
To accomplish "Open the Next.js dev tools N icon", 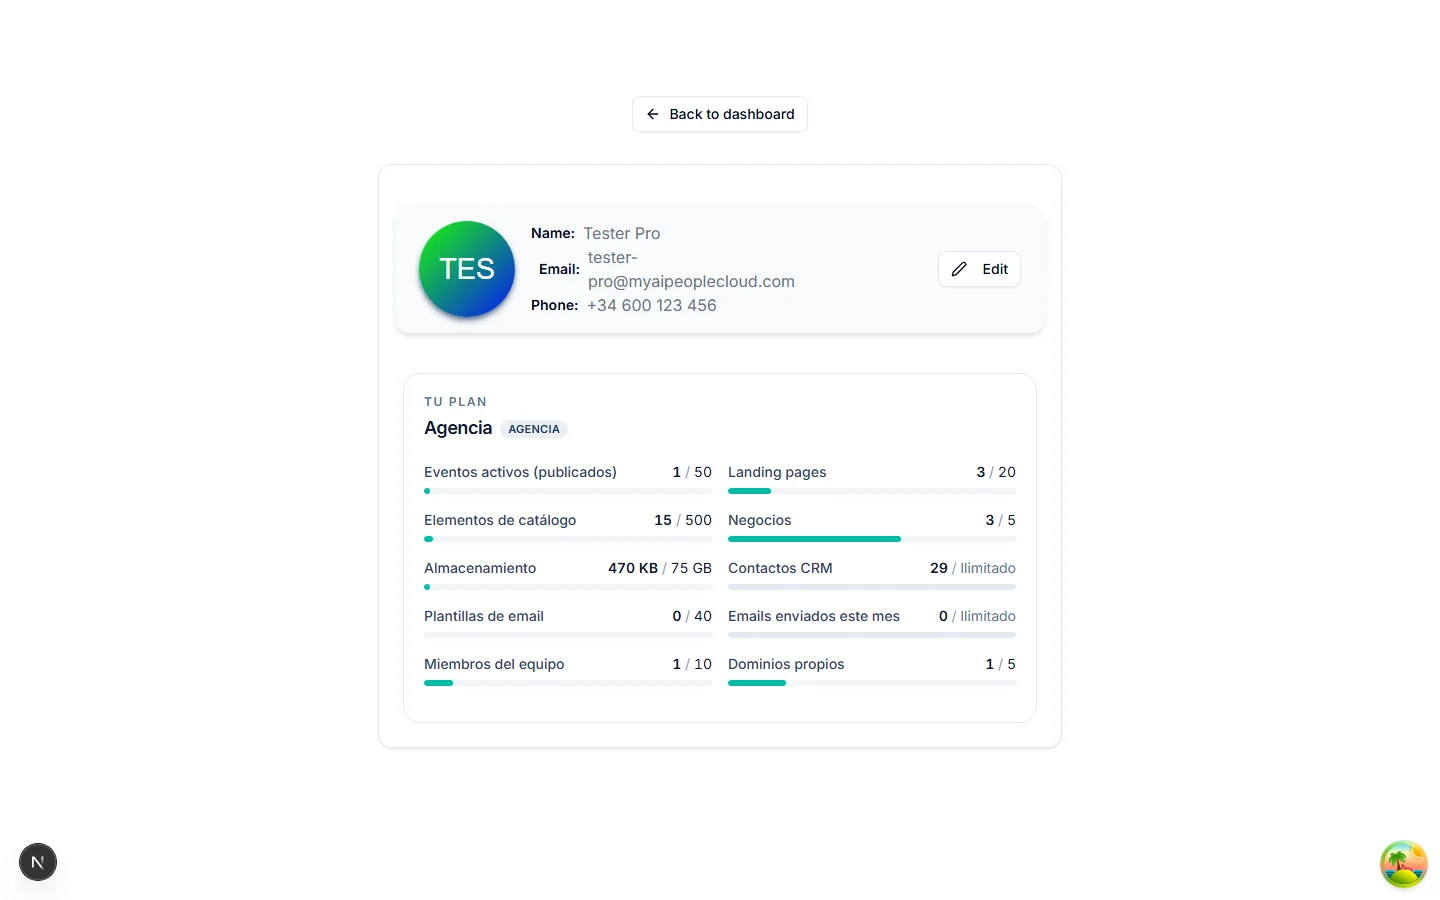I will tap(38, 862).
